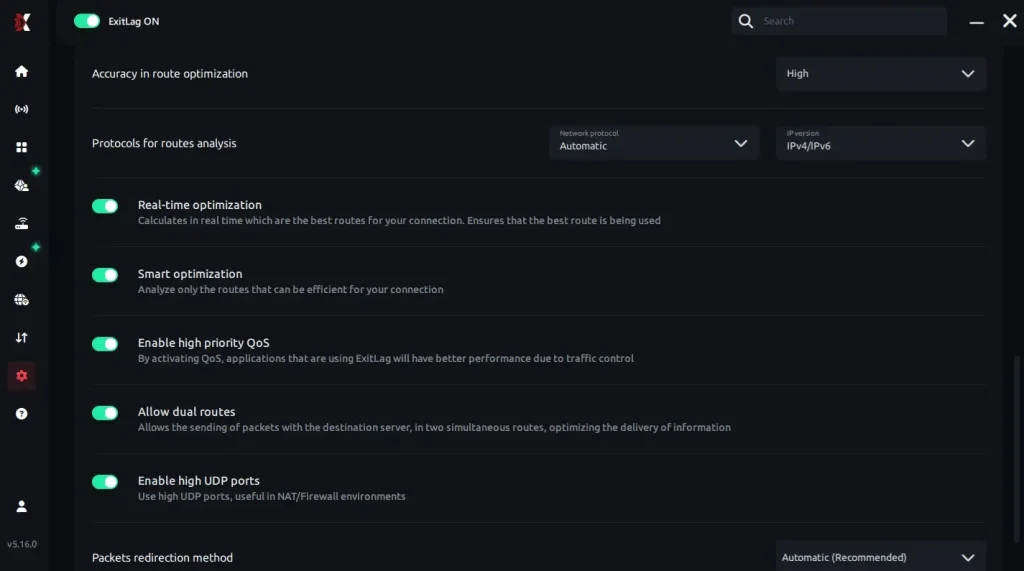Open the apps grid sidebar icon
Viewport: 1024px width, 571px height.
coord(22,147)
